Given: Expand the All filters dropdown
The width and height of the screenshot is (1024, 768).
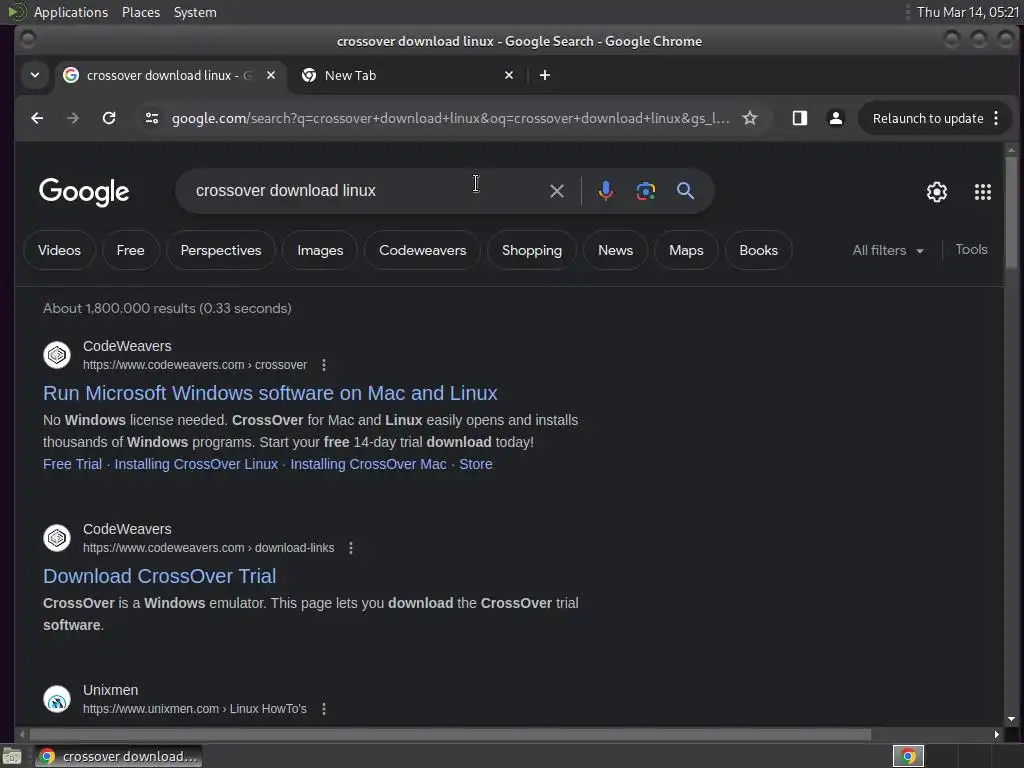Looking at the screenshot, I should click(x=888, y=251).
